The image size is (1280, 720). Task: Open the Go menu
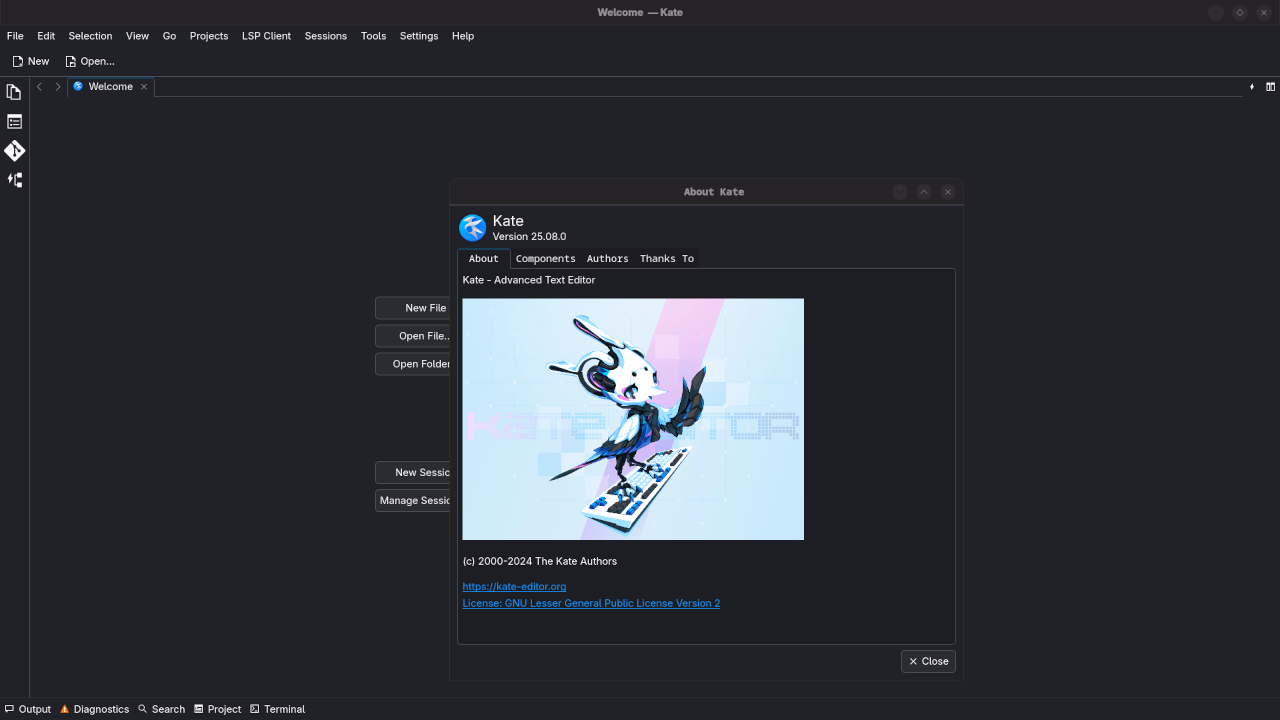[x=169, y=36]
